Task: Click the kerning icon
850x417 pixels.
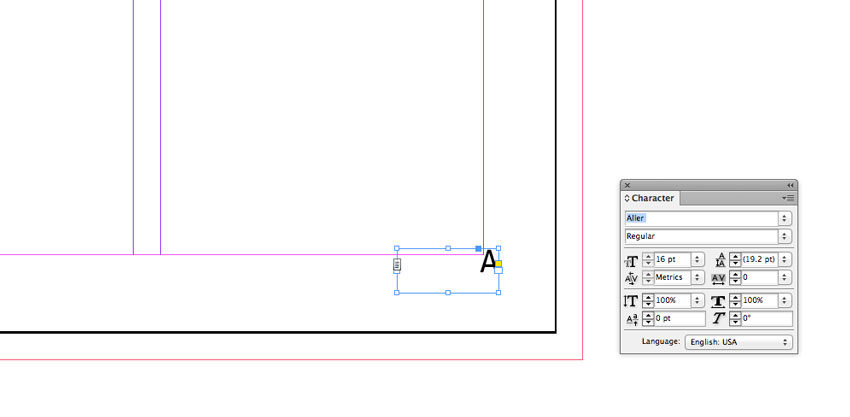Action: [631, 279]
